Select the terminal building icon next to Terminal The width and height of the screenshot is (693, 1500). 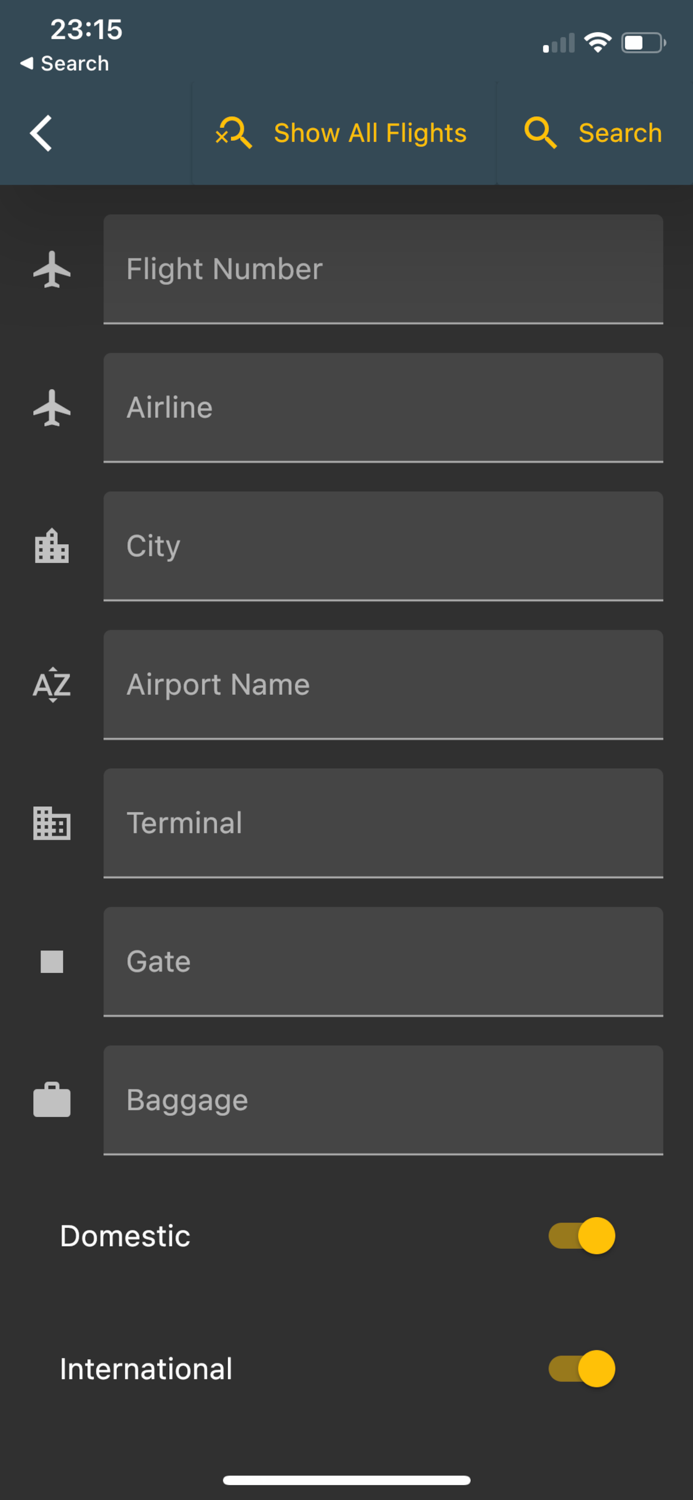click(51, 823)
